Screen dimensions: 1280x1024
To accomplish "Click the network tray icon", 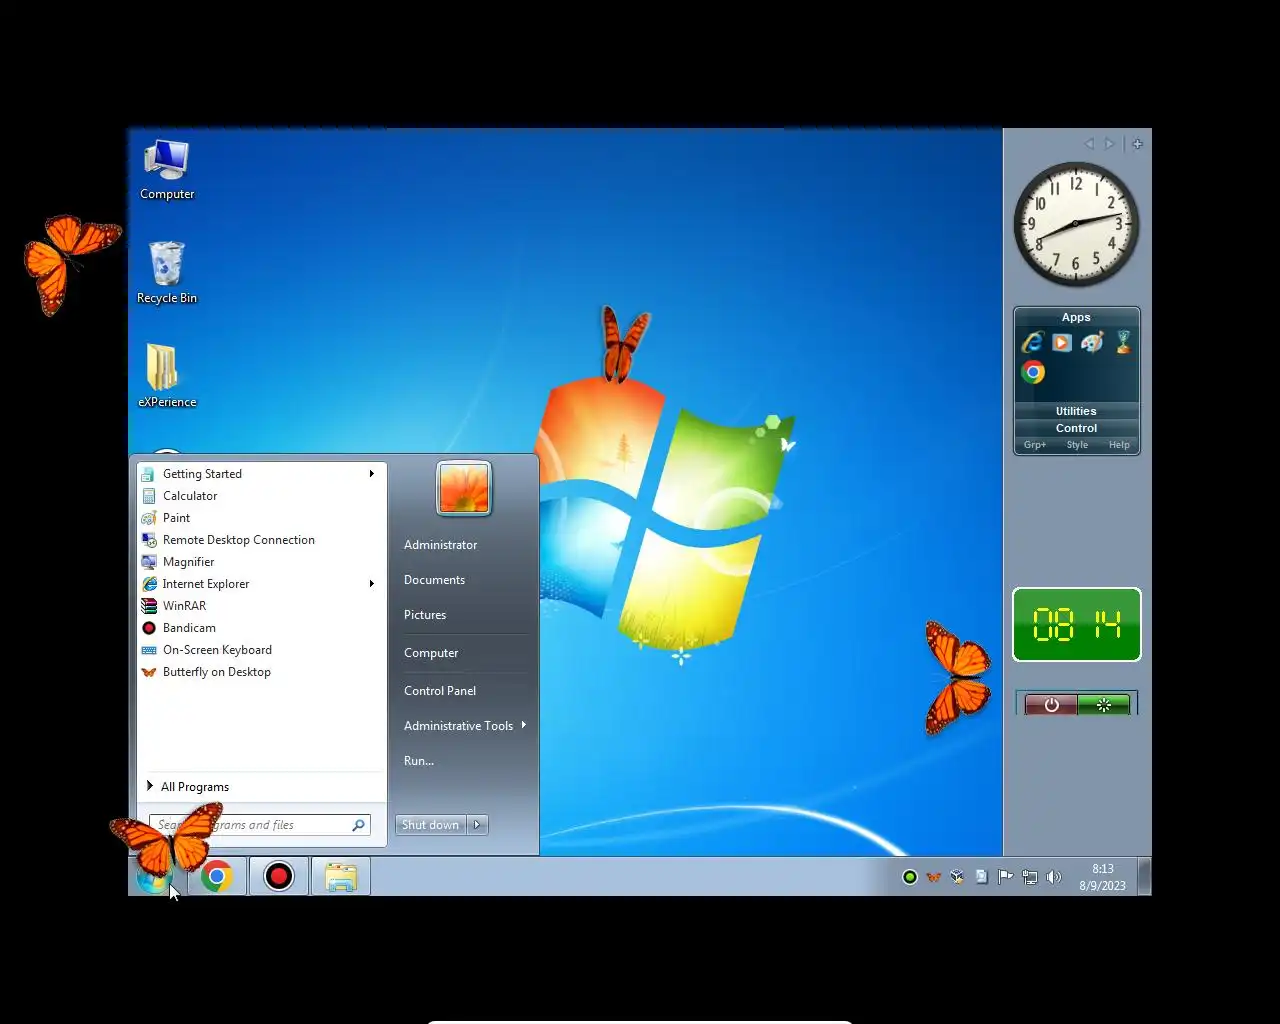I will [1029, 877].
